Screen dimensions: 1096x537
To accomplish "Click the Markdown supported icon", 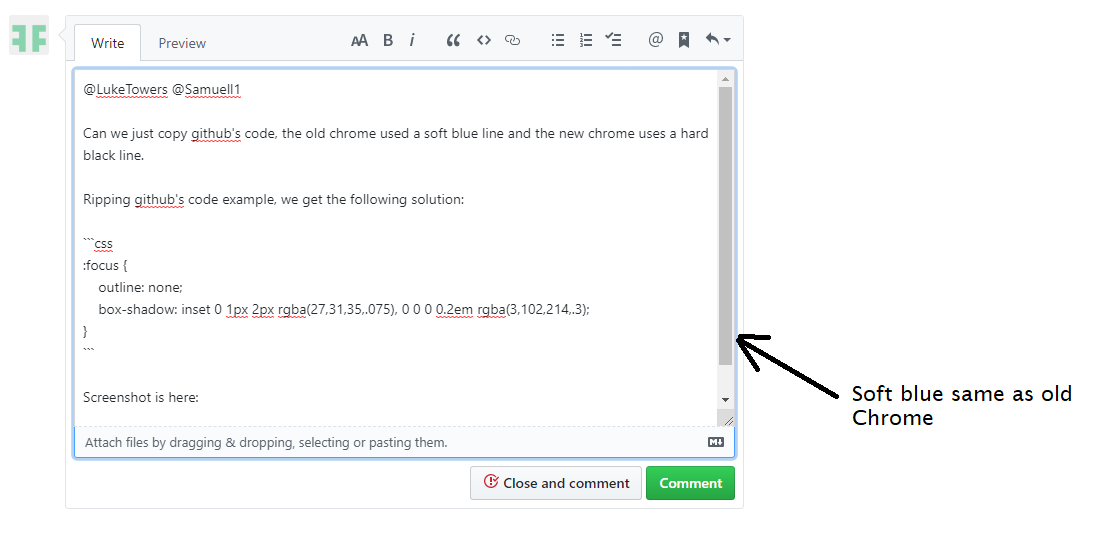I will (716, 442).
